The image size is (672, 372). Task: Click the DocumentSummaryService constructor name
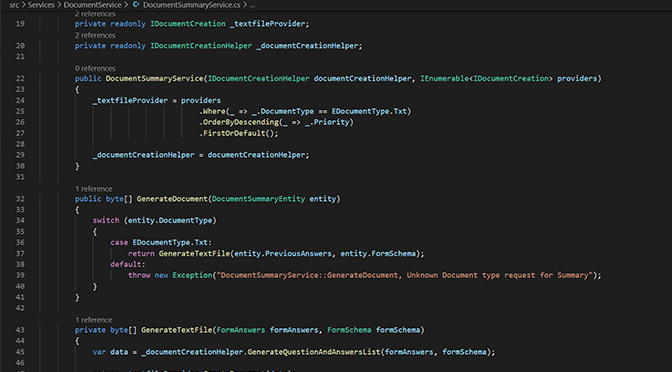coord(154,78)
